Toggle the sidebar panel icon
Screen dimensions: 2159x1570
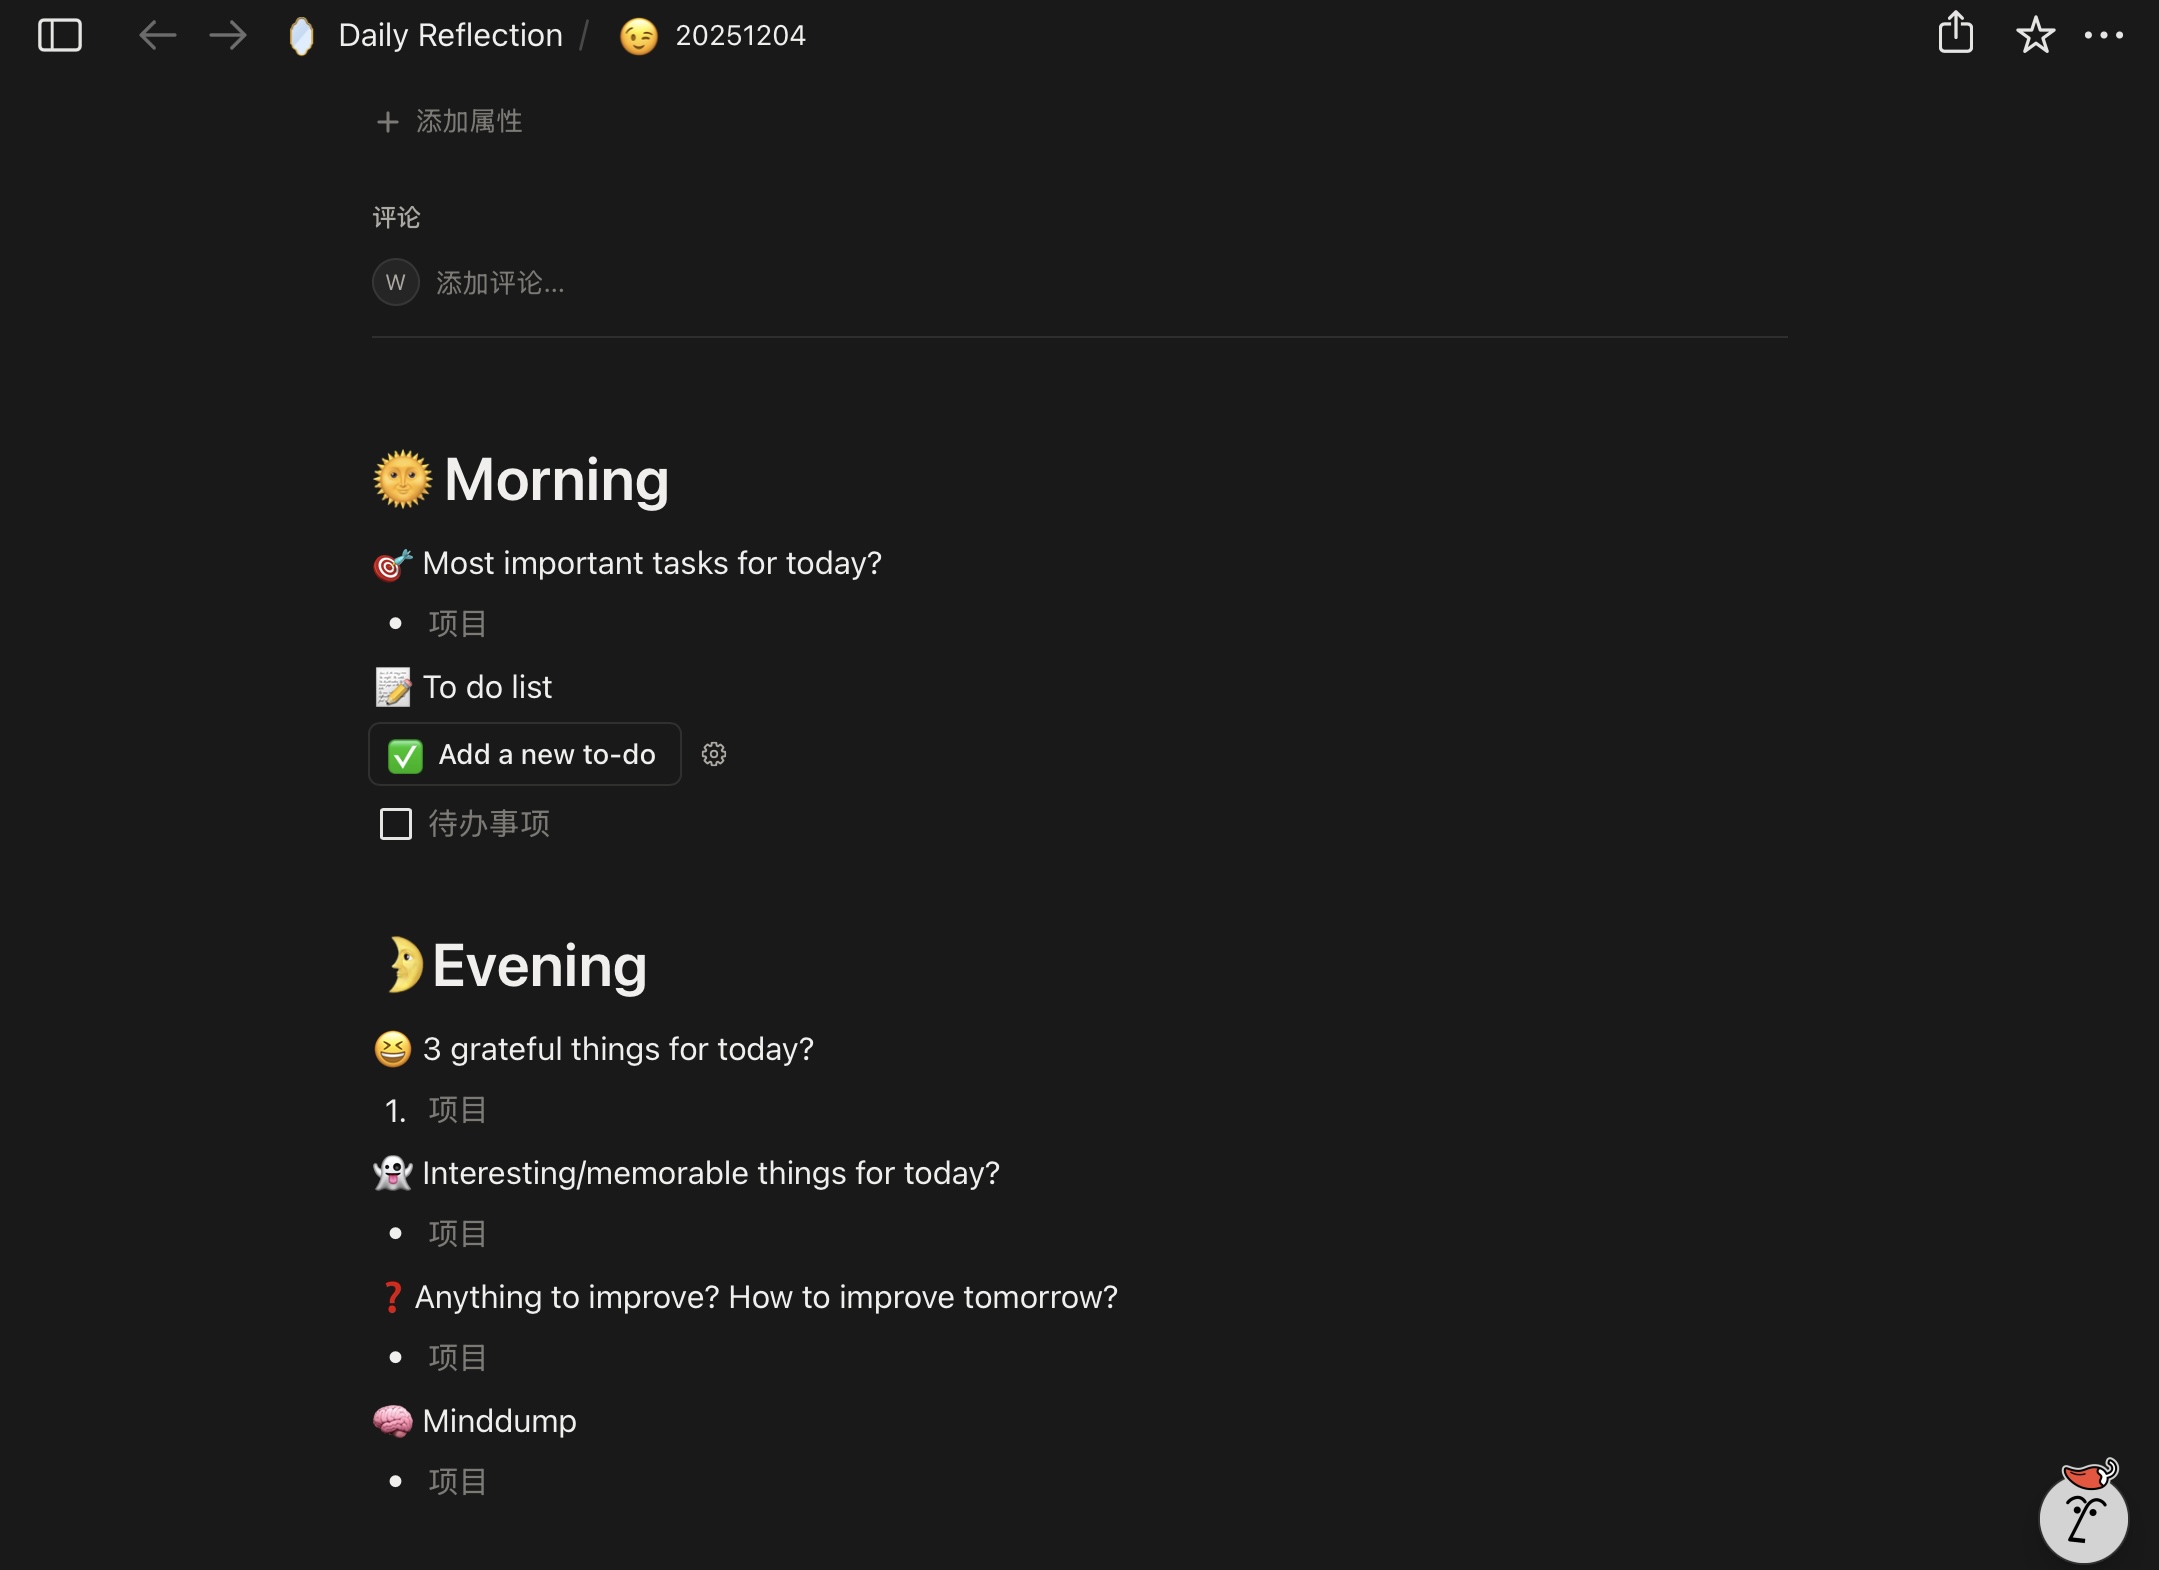click(59, 36)
